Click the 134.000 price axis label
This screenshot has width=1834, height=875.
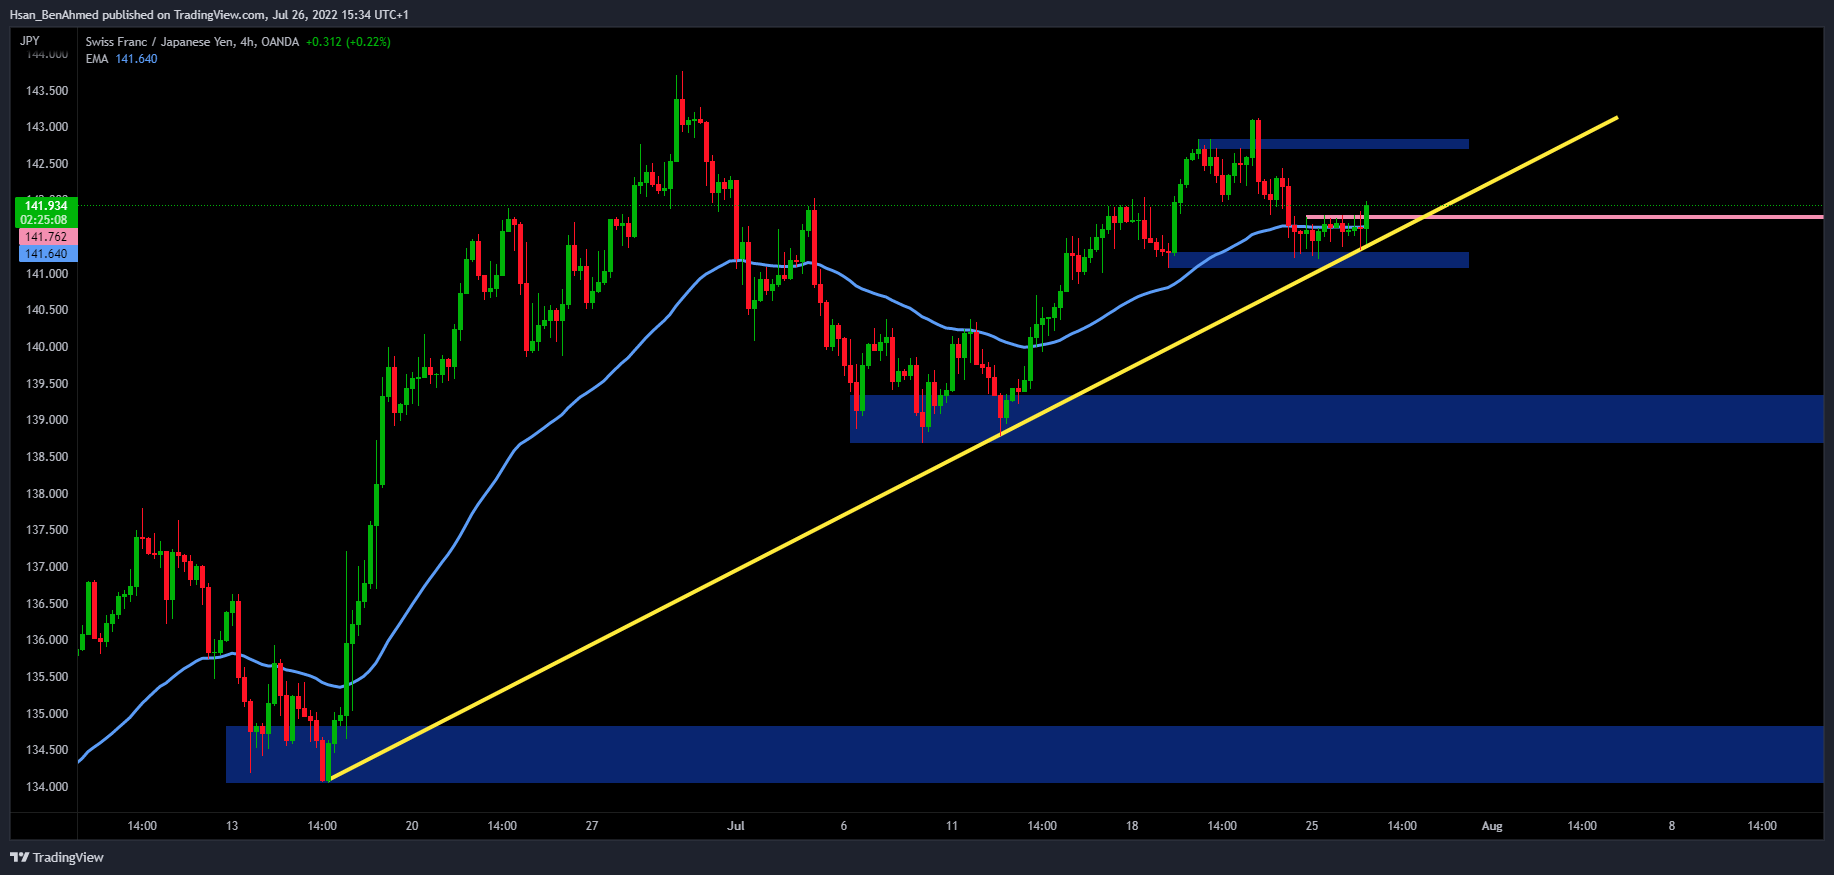point(47,787)
